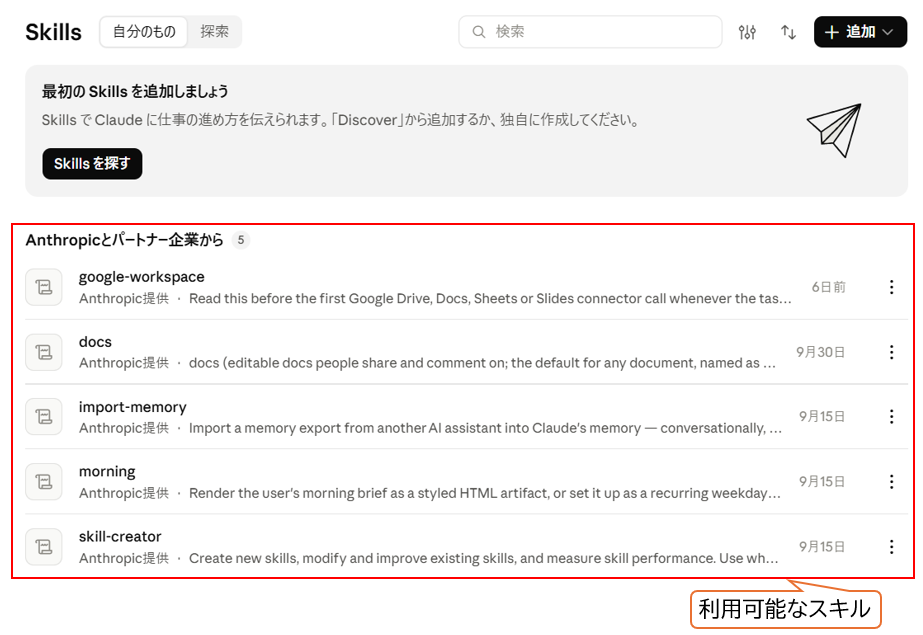This screenshot has height=635, width=923.
Task: Click the morning skill scroll icon
Action: (44, 481)
